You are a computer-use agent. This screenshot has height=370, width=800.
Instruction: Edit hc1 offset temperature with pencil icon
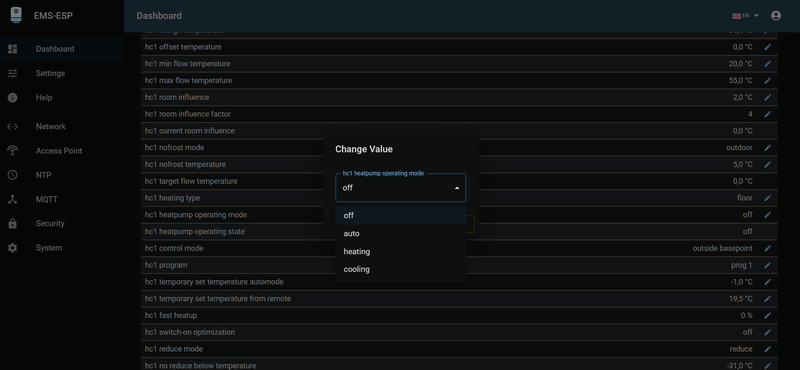pyautogui.click(x=767, y=47)
